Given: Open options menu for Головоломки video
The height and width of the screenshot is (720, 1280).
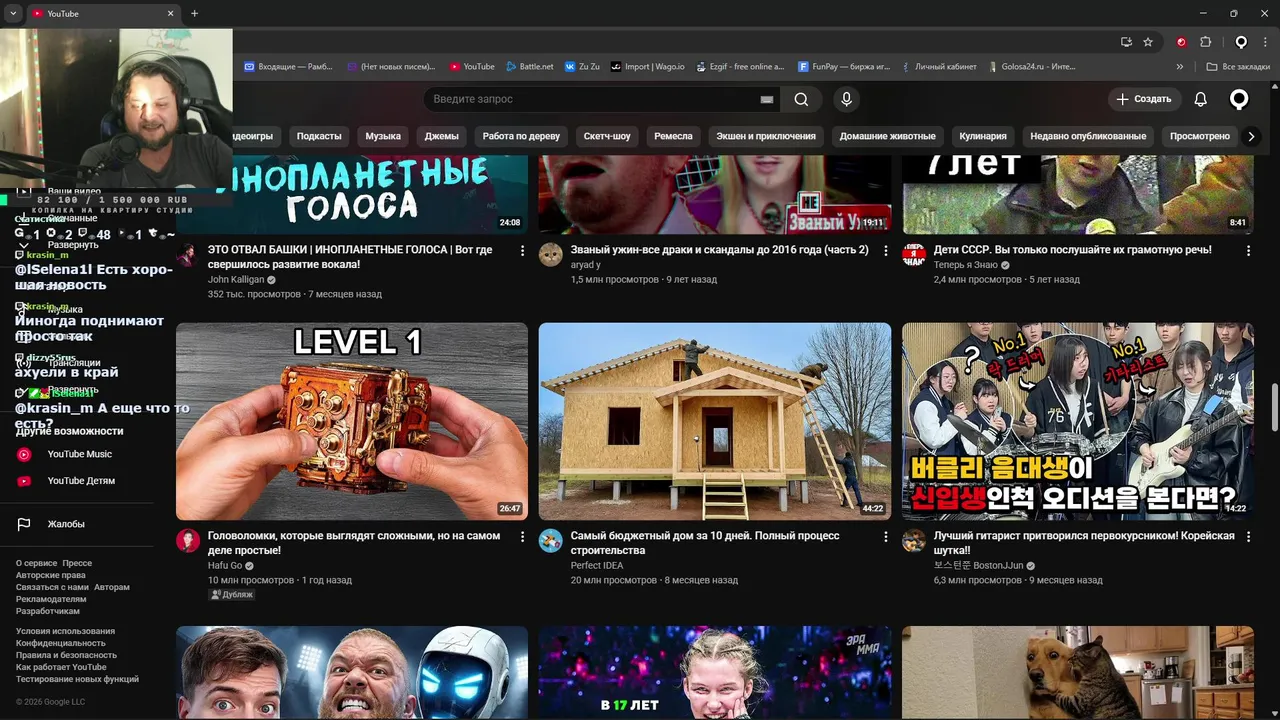Looking at the screenshot, I should 522,537.
